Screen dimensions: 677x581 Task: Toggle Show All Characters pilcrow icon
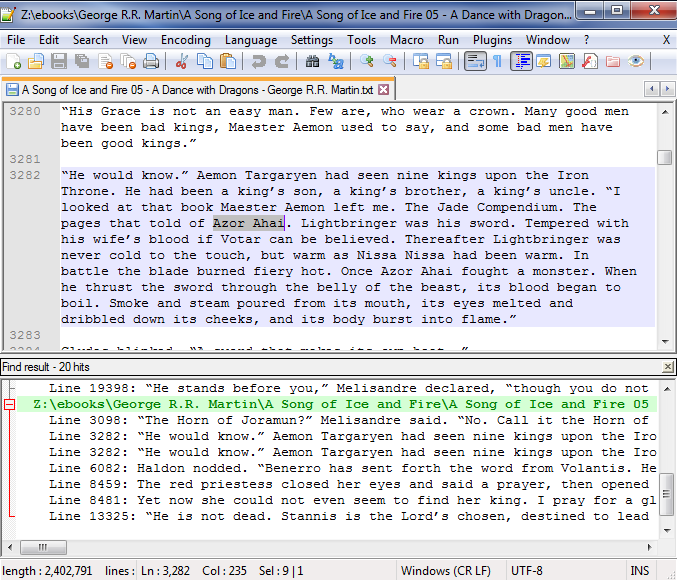pos(497,61)
